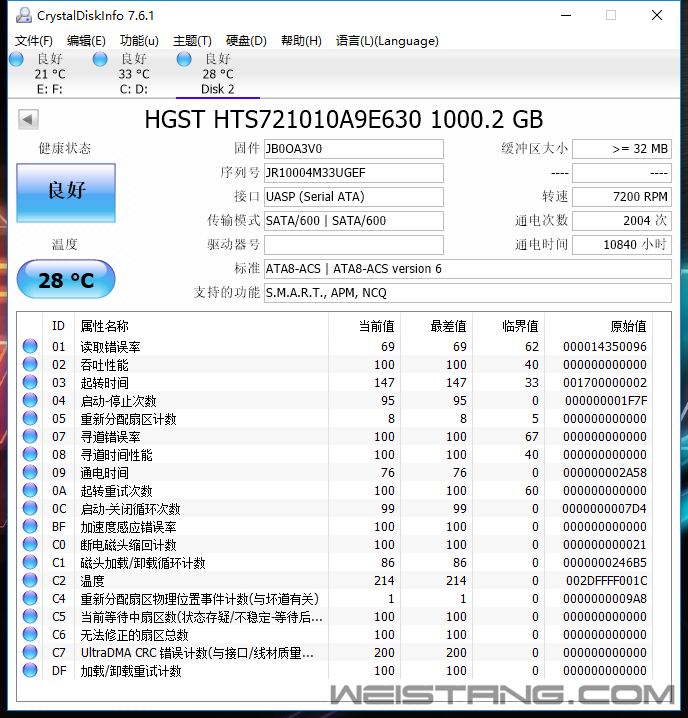
Task: Open the 主题(T) menu
Action: click(x=192, y=41)
